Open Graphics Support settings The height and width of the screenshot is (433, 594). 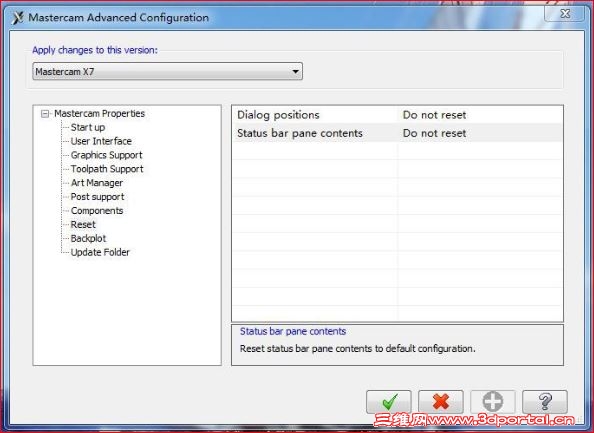106,155
